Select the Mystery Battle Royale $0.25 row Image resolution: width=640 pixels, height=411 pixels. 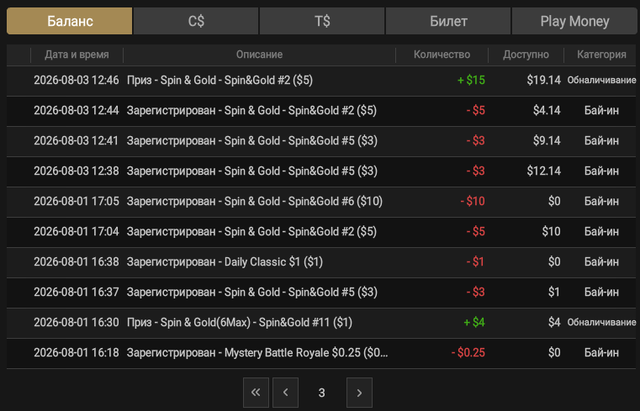tap(321, 353)
